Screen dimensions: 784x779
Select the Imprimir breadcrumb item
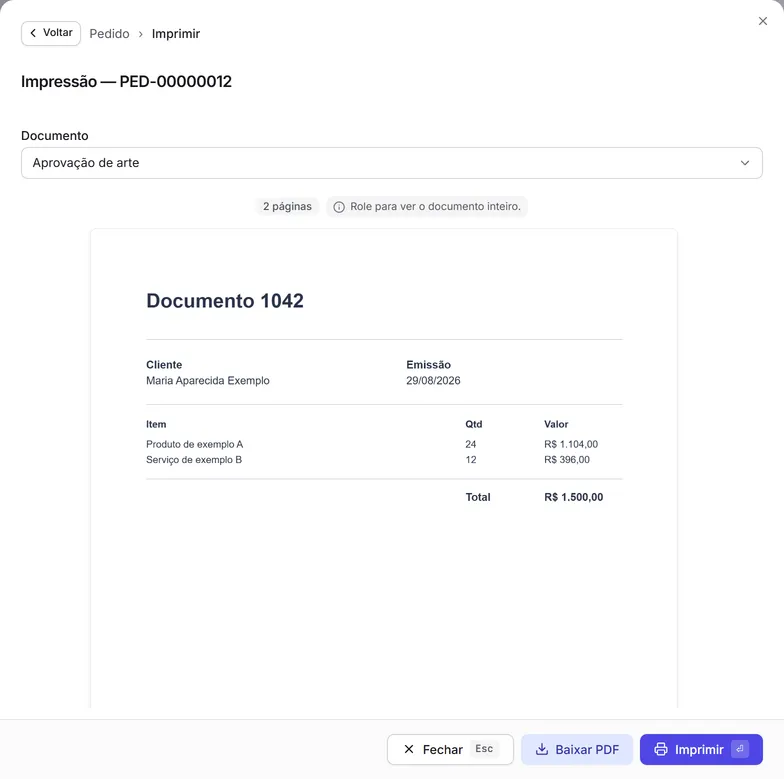click(x=176, y=34)
